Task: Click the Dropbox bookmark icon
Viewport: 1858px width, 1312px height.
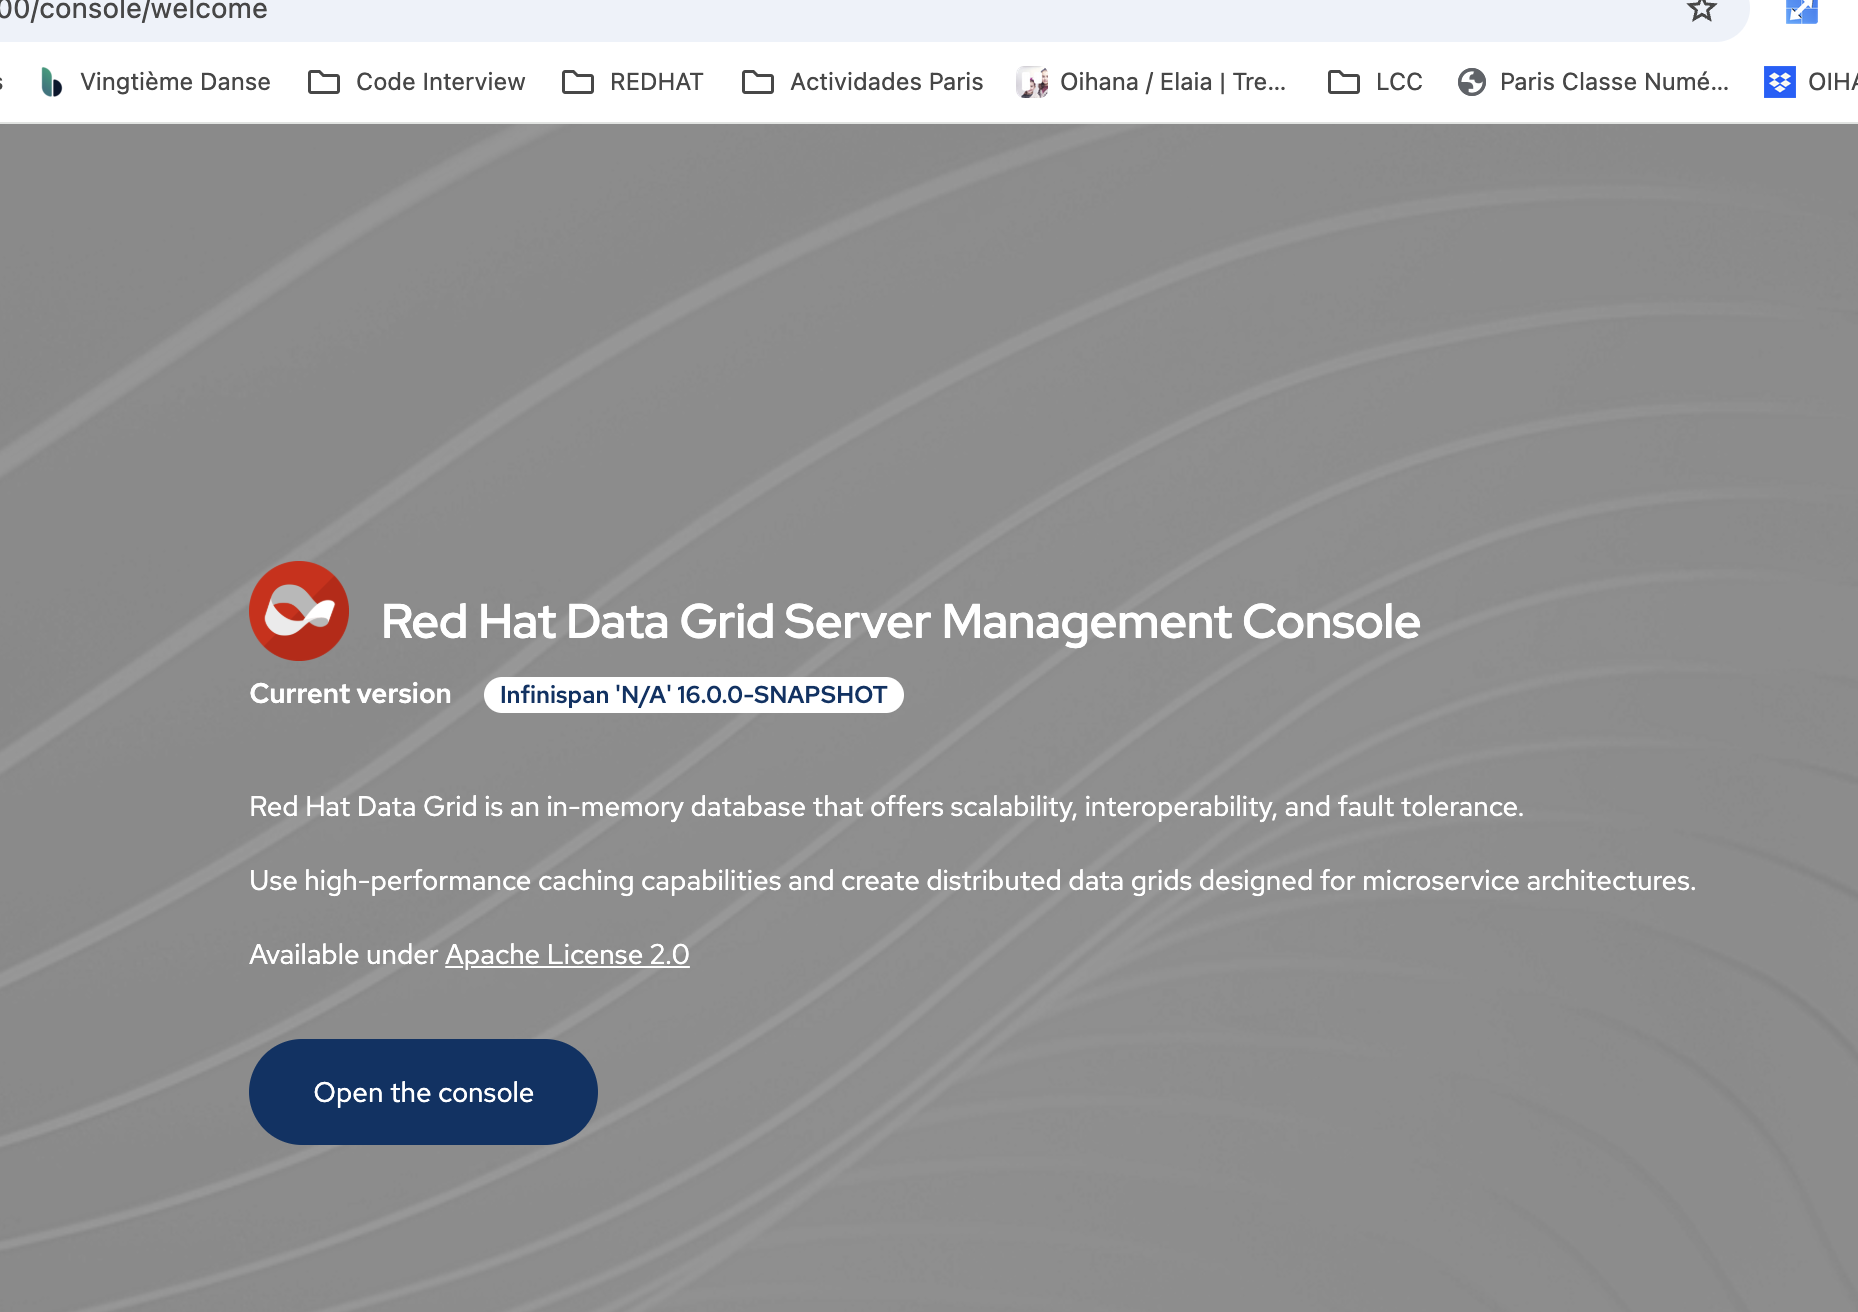Action: pyautogui.click(x=1779, y=82)
